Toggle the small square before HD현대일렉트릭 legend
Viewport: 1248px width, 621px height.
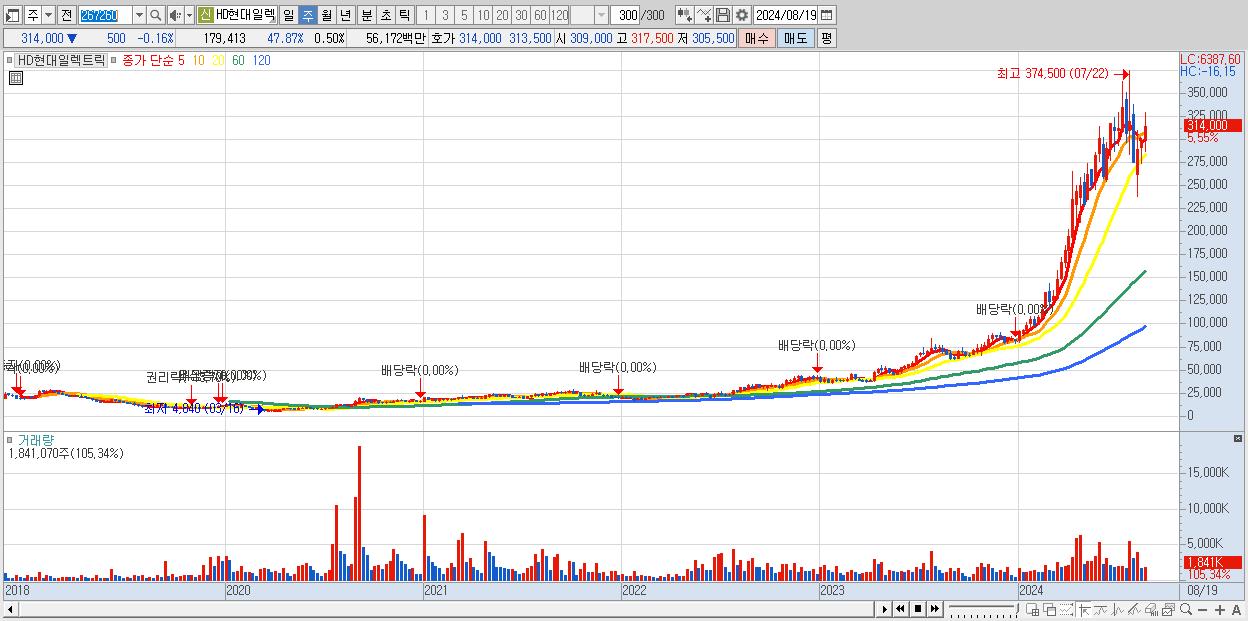click(x=10, y=60)
